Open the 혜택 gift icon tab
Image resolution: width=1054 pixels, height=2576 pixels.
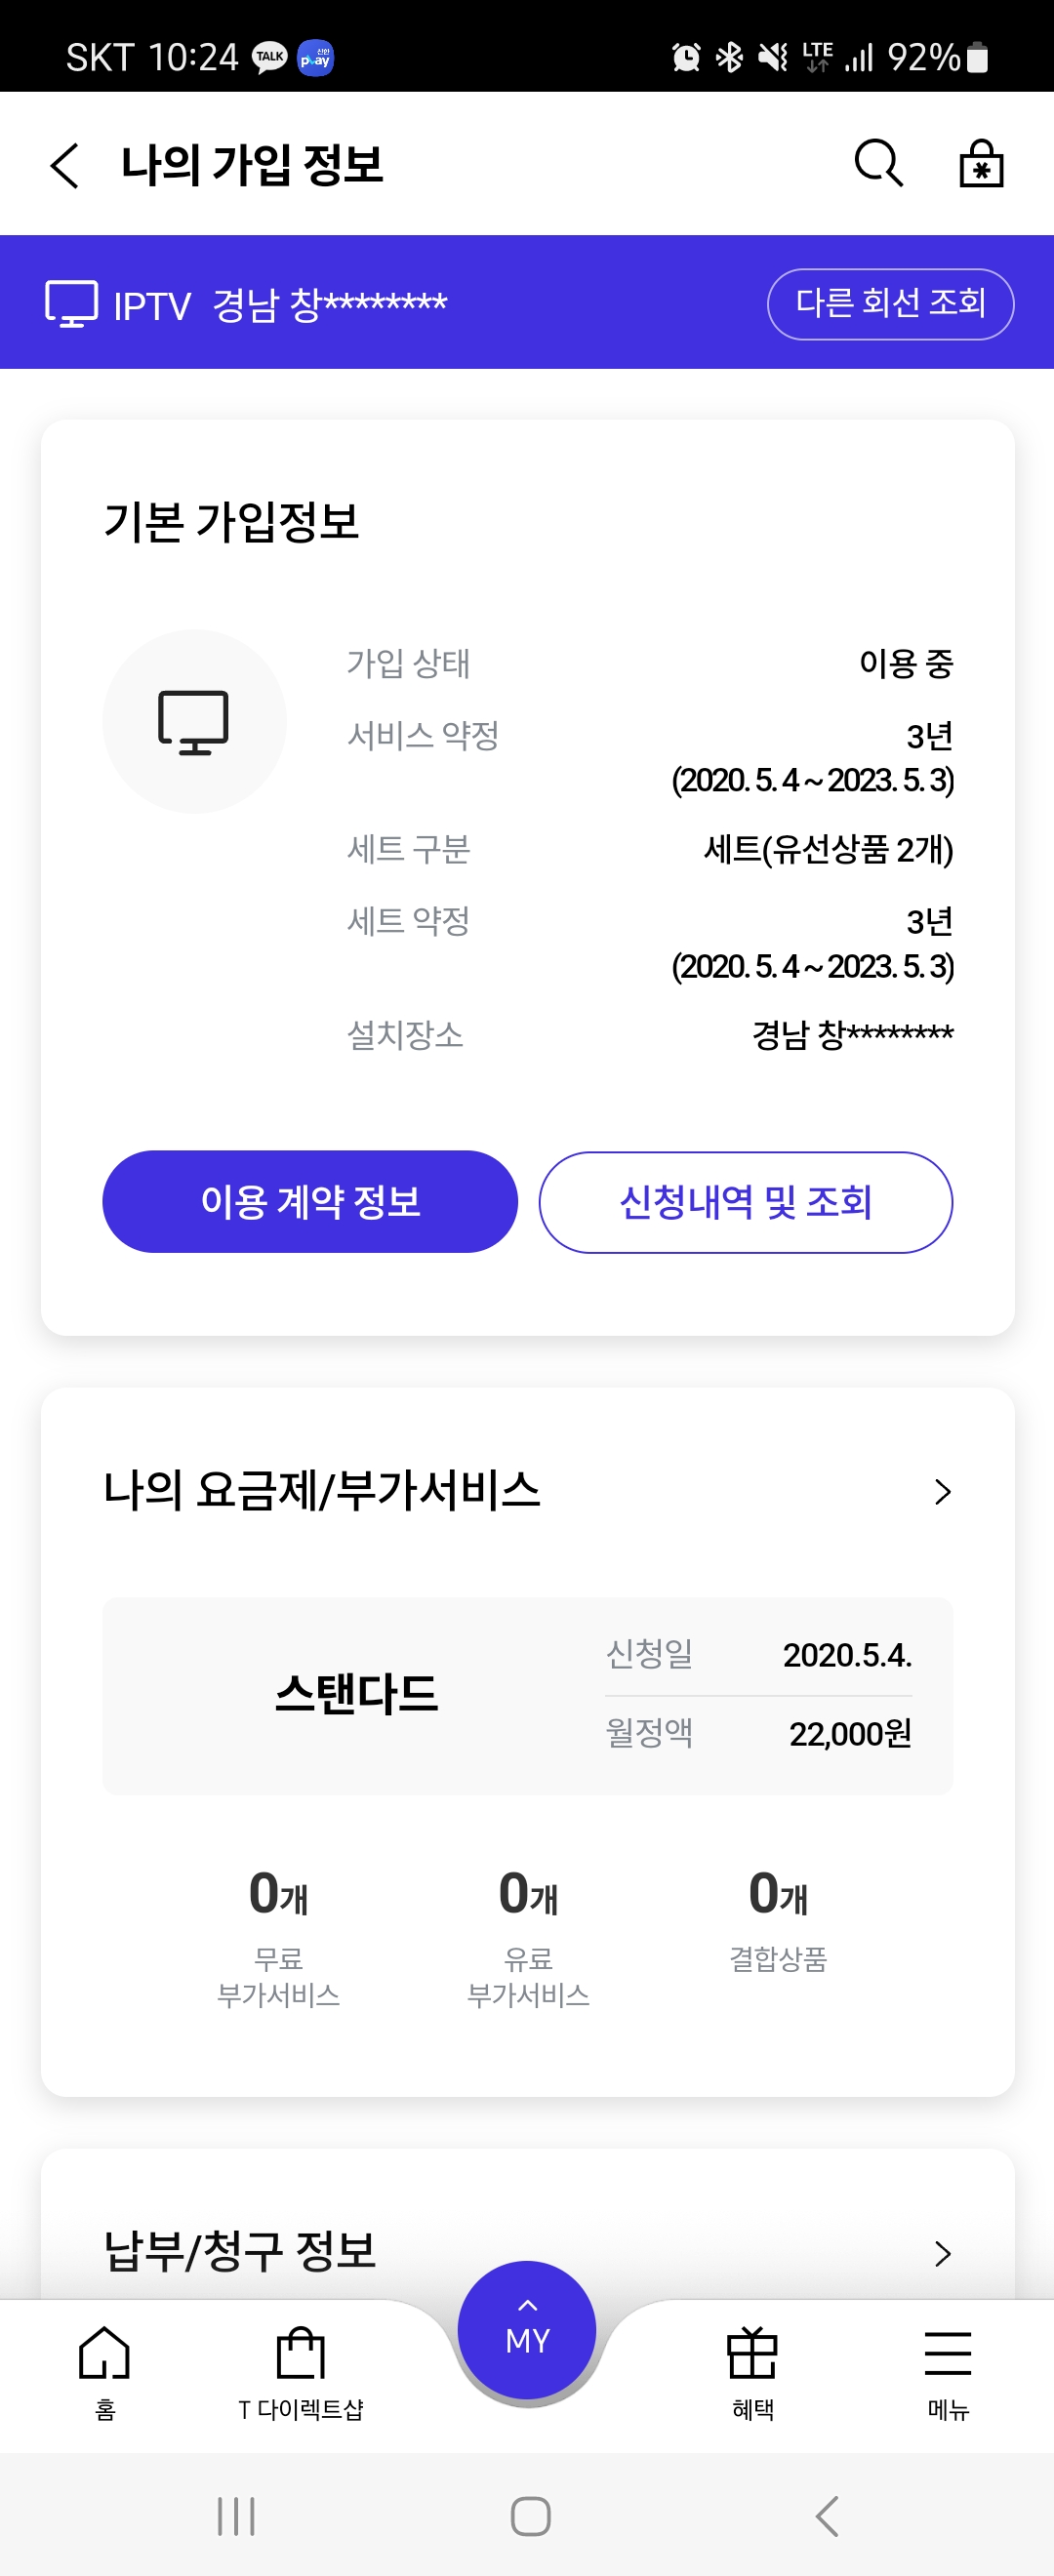pyautogui.click(x=752, y=2373)
